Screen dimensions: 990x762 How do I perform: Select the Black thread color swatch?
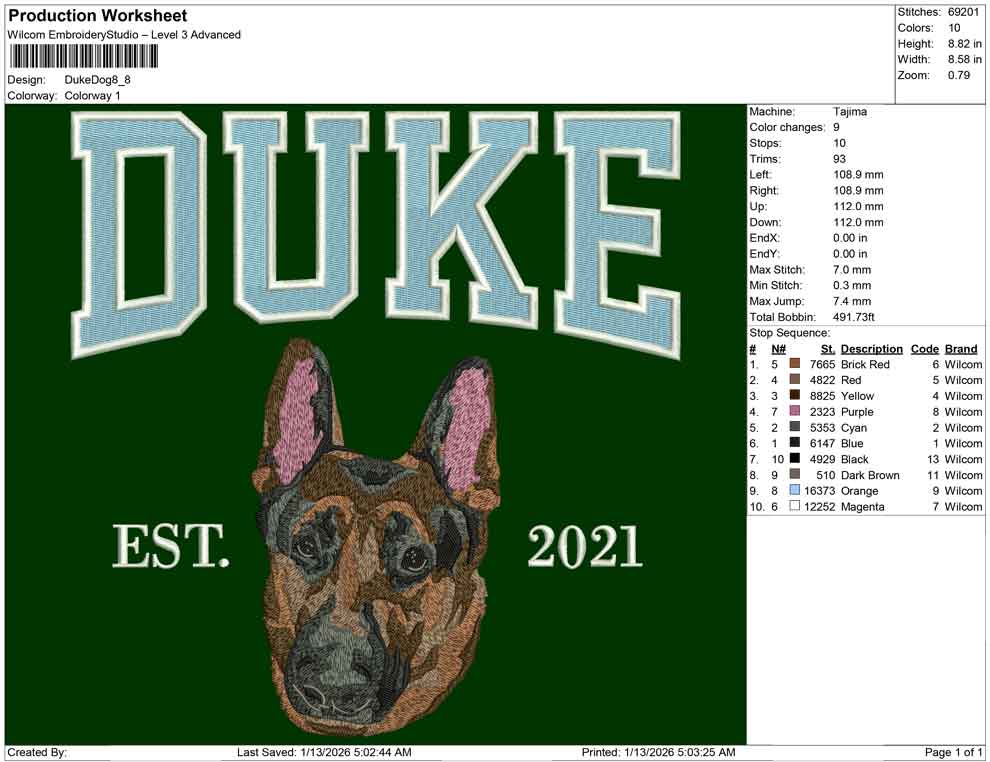[x=793, y=459]
